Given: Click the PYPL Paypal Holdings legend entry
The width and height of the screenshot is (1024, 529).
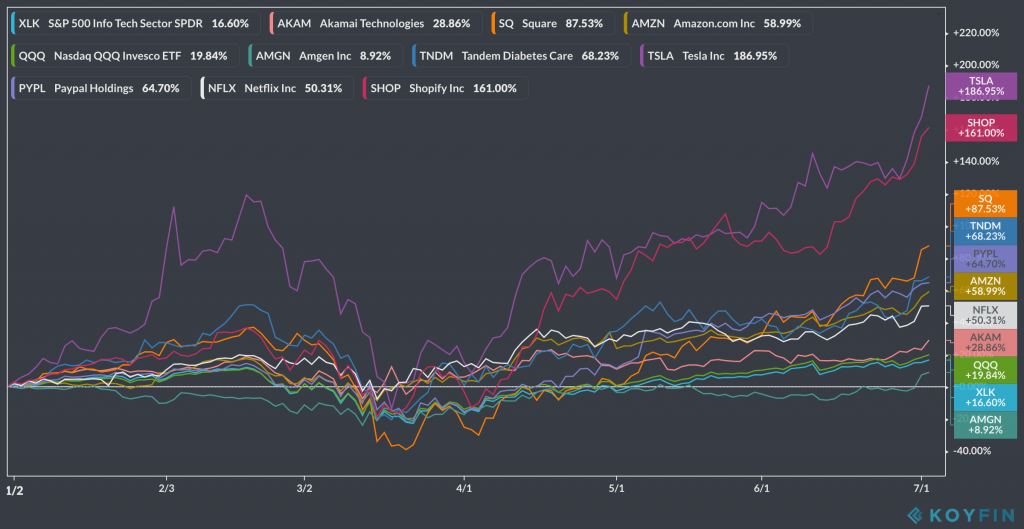Looking at the screenshot, I should point(98,88).
